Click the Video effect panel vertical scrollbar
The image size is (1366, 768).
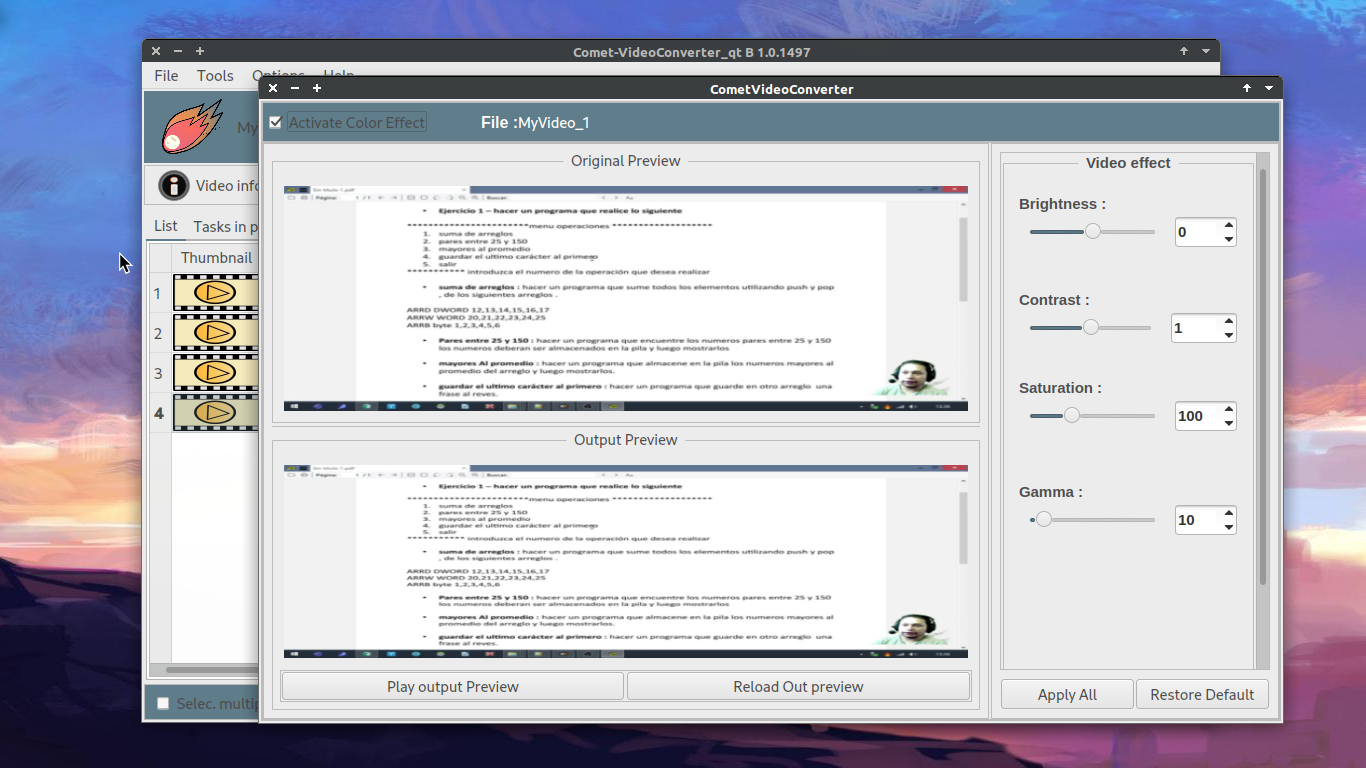tap(1263, 376)
